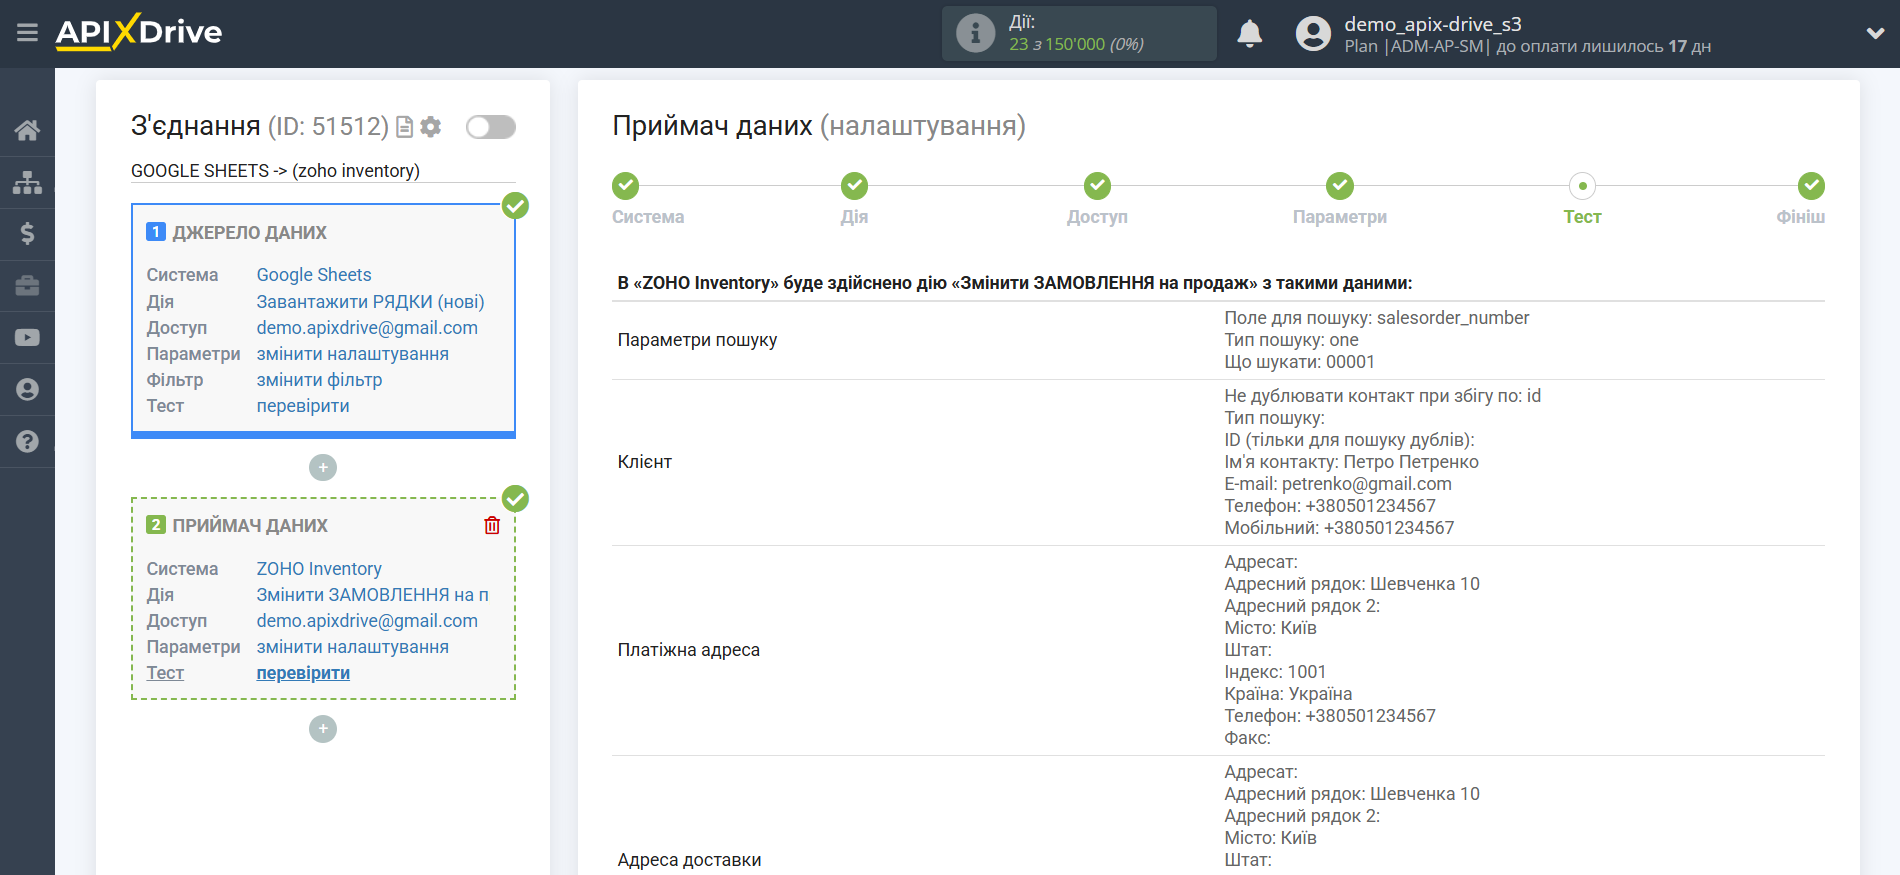The height and width of the screenshot is (875, 1900).
Task: Click receiver bold перевірити link
Action: pos(303,673)
